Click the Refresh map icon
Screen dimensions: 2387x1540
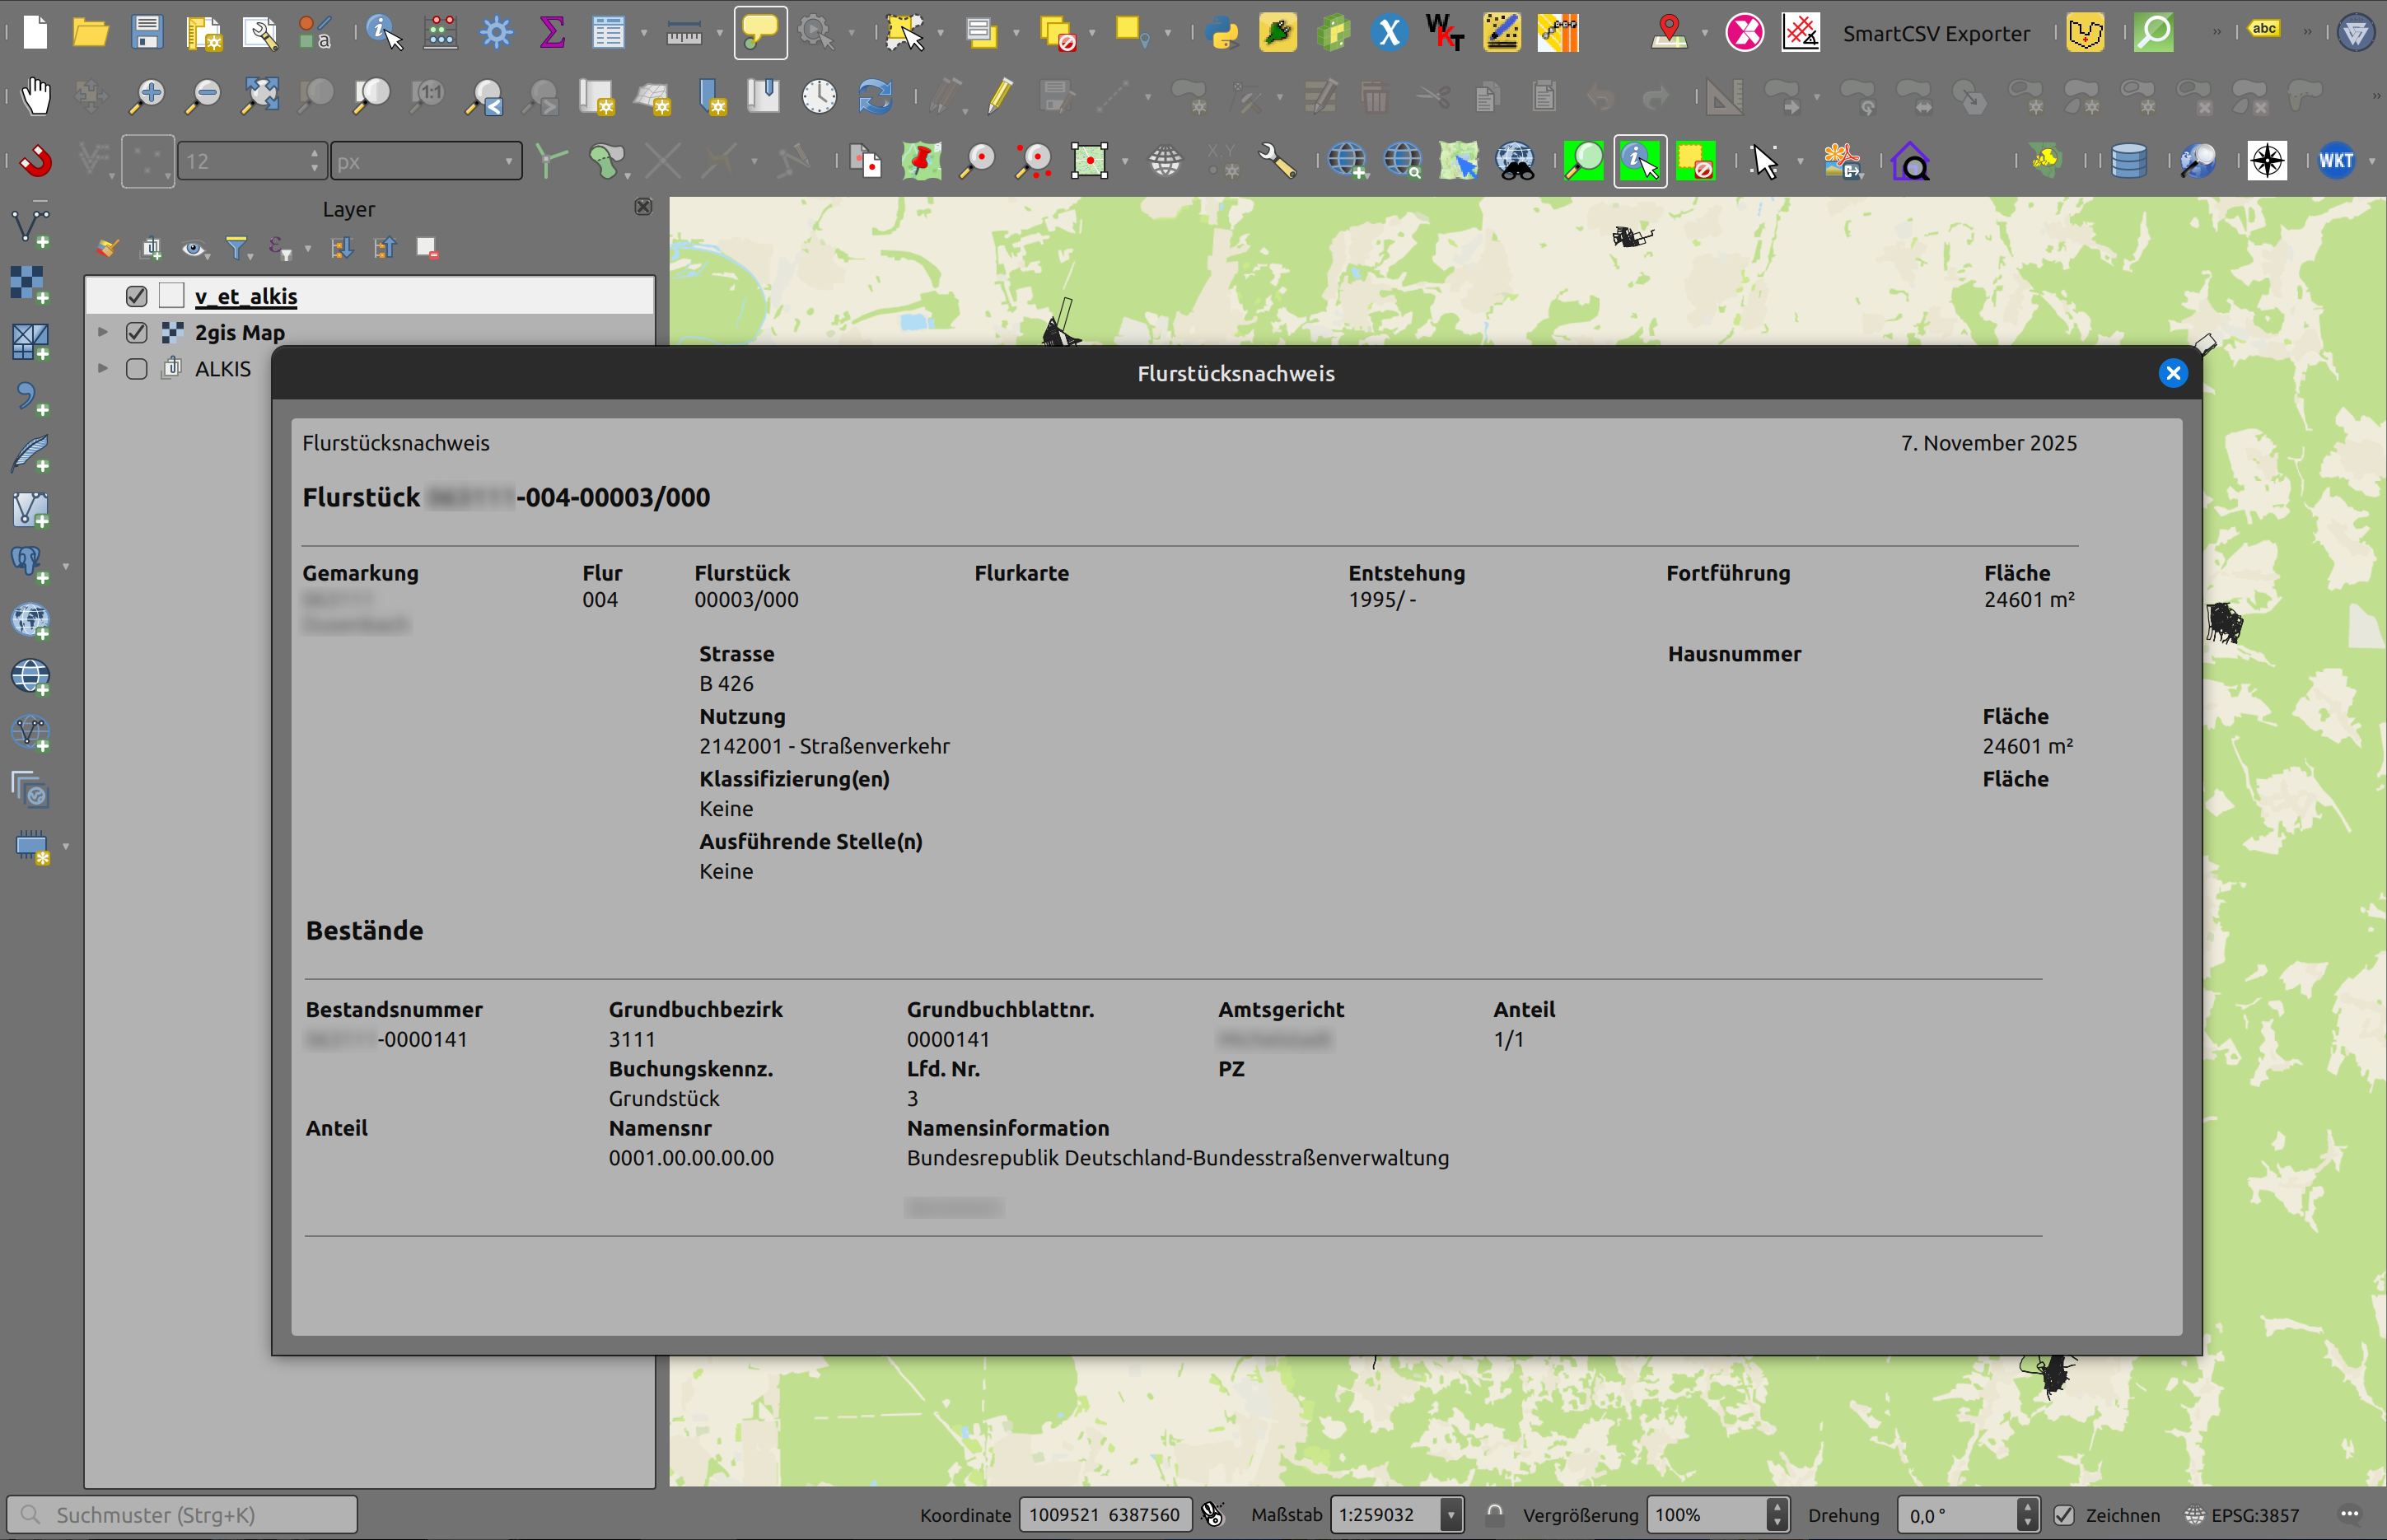[875, 96]
